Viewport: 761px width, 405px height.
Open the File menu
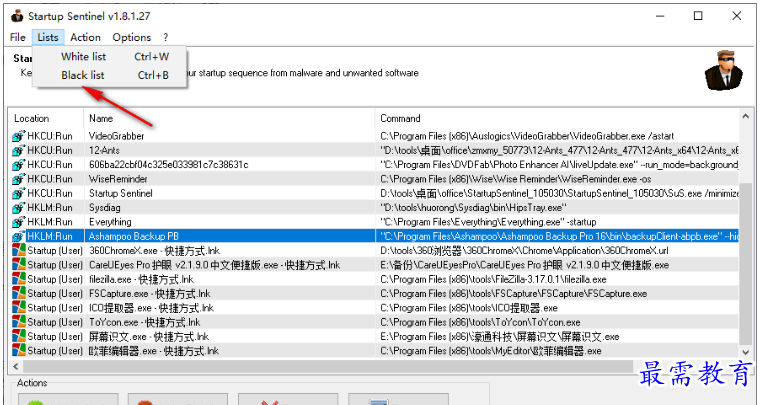coord(17,37)
